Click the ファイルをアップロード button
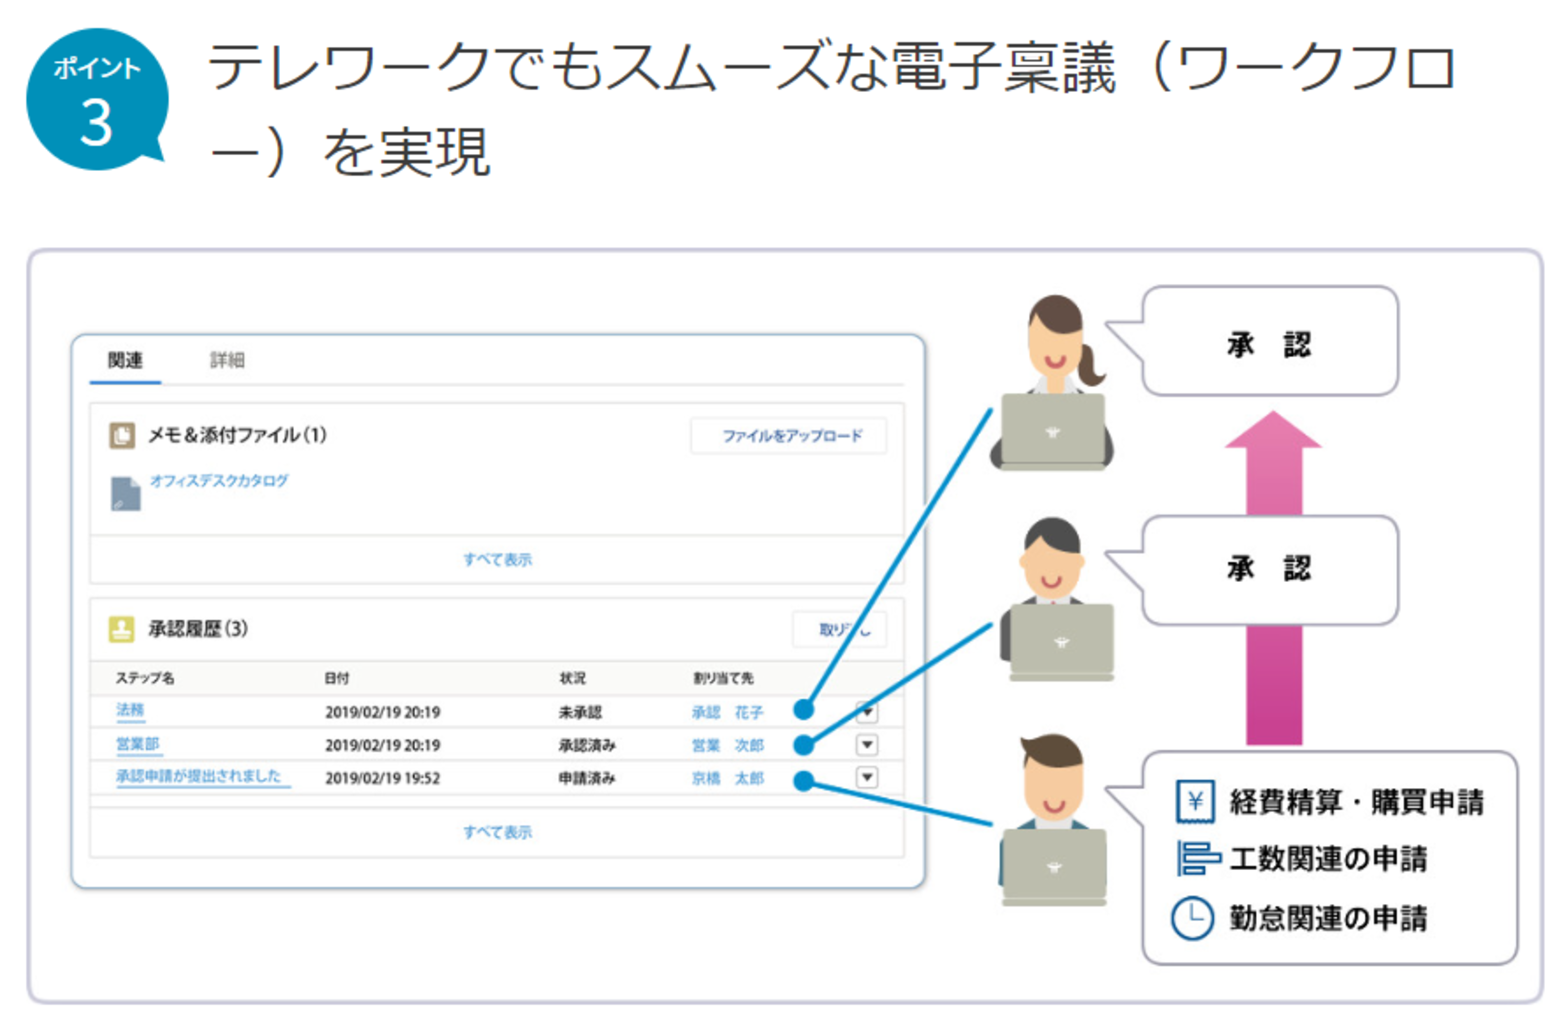The height and width of the screenshot is (1017, 1562). coord(787,437)
